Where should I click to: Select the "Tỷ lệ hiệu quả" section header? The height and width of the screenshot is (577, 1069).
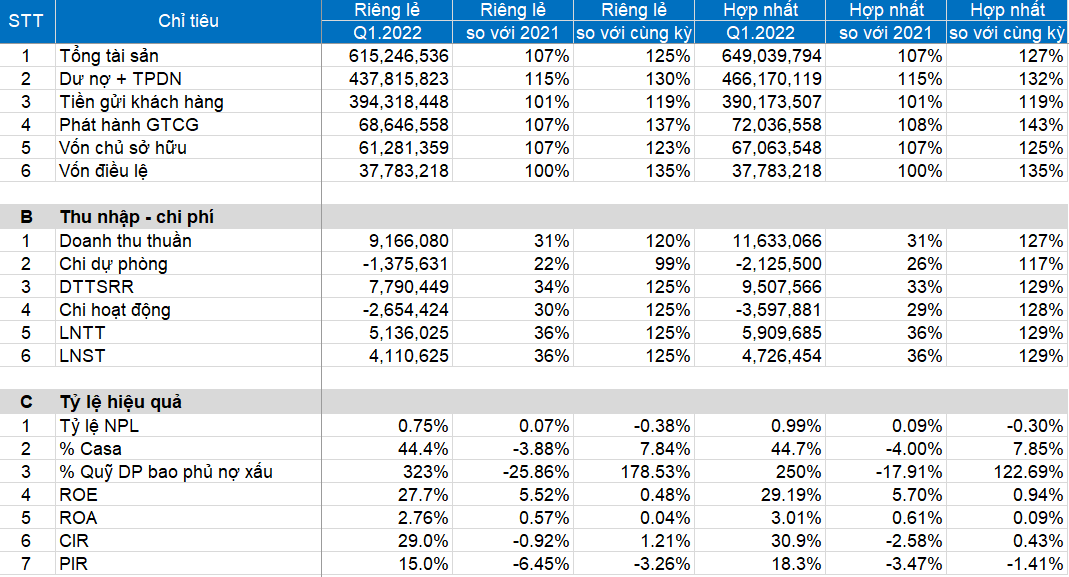pos(121,402)
